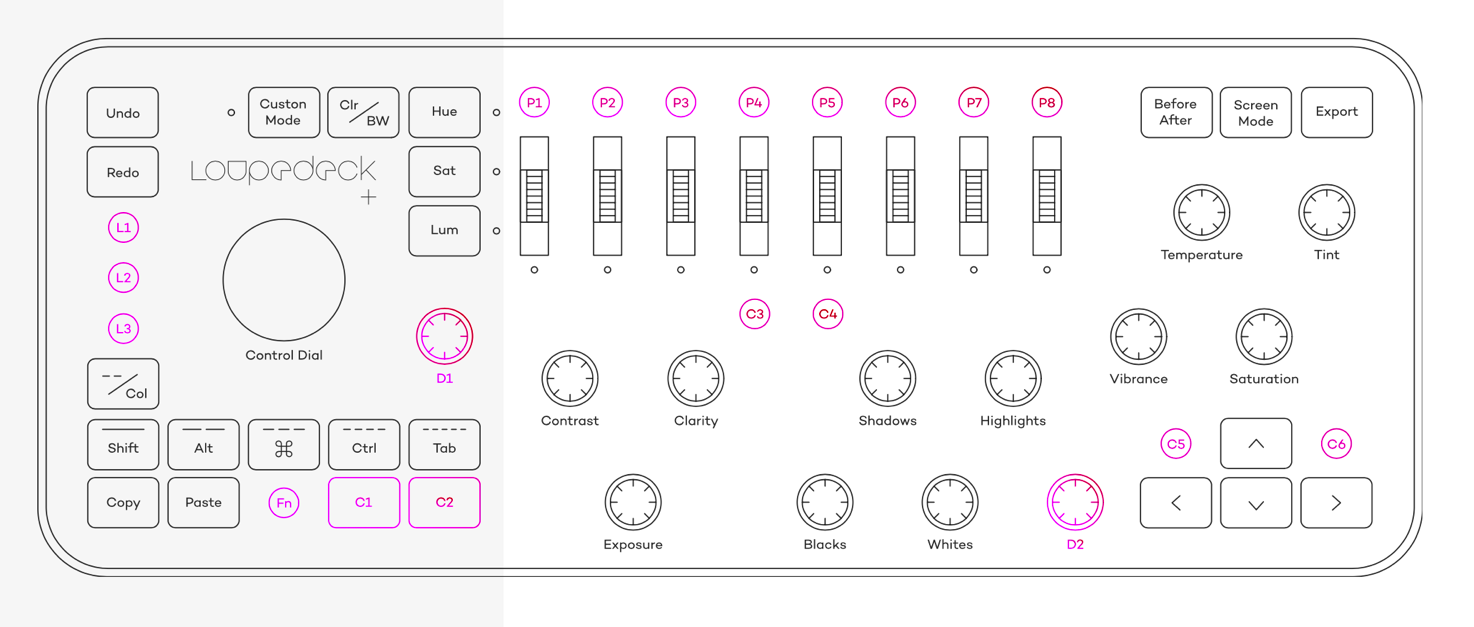Viewport: 1474px width, 627px height.
Task: Adjust the Shadows dial
Action: click(888, 379)
